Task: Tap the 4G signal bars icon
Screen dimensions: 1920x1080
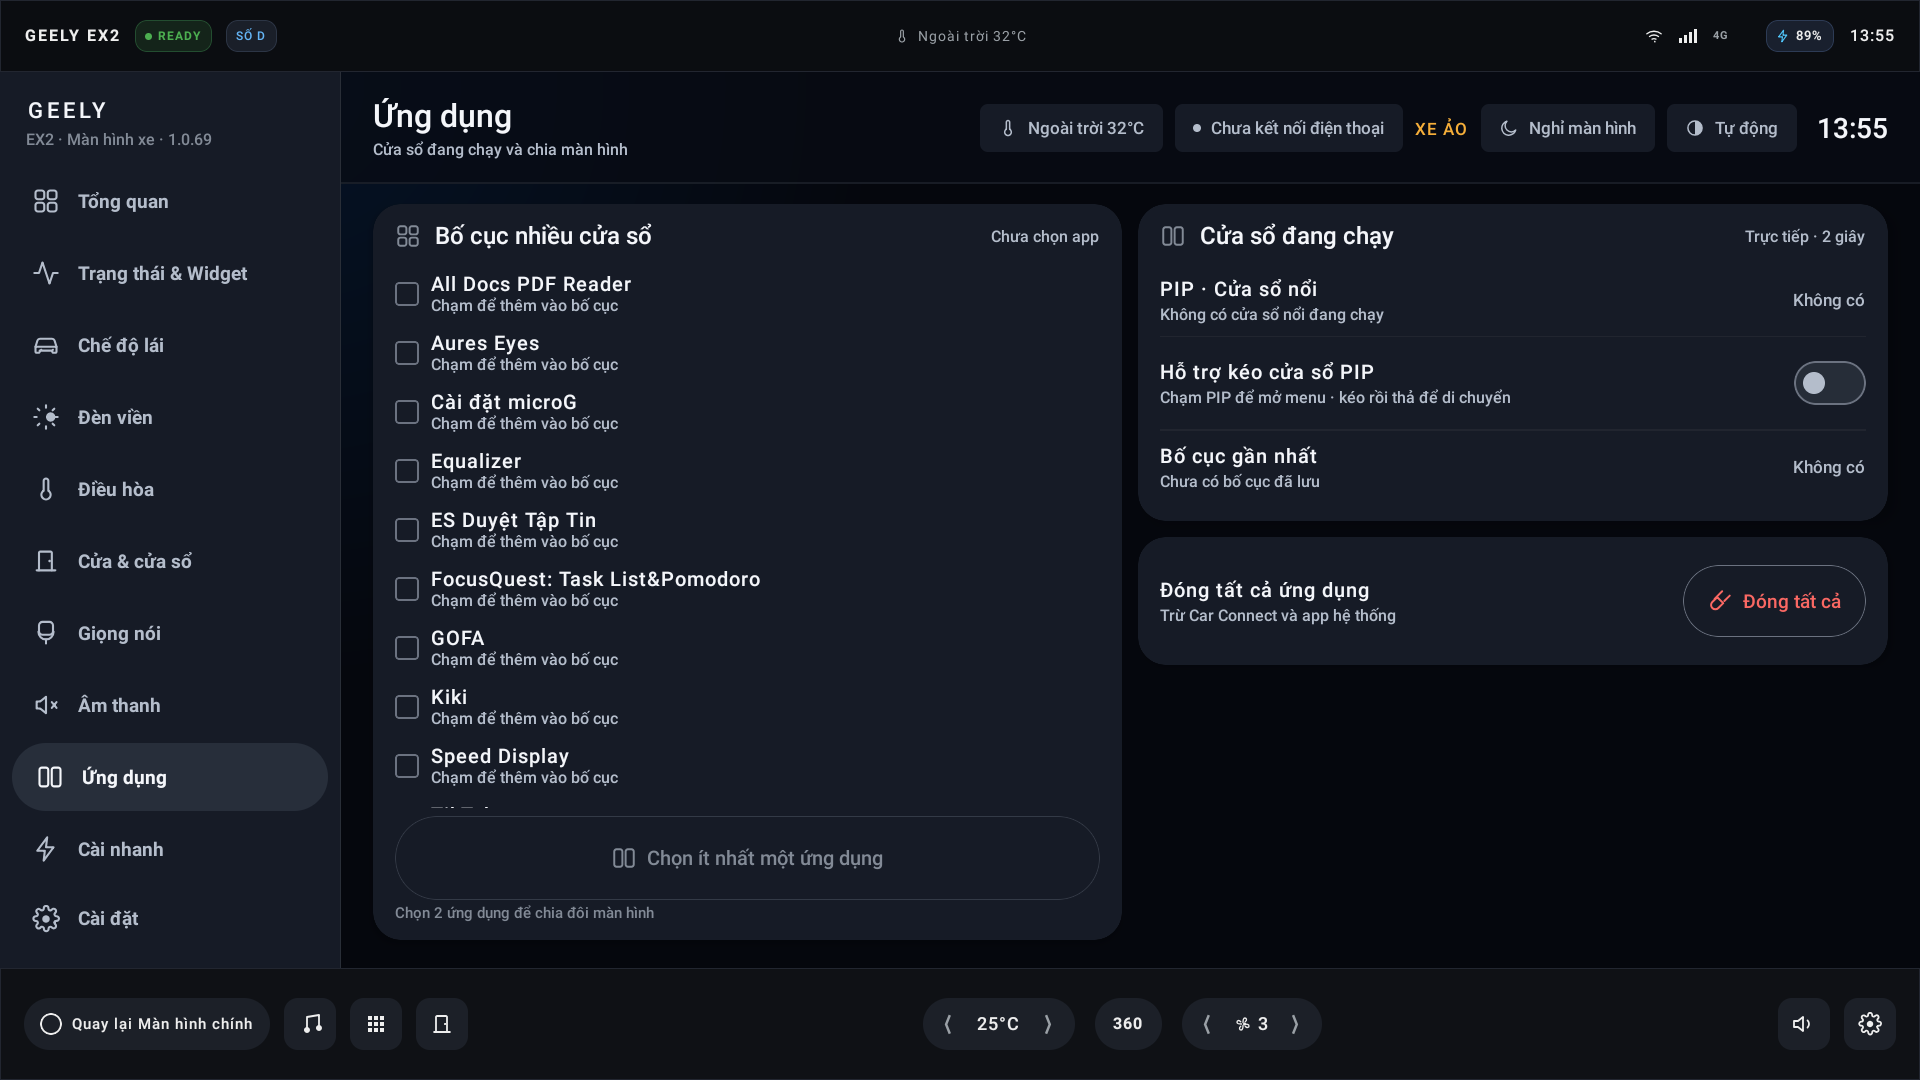Action: click(1688, 36)
